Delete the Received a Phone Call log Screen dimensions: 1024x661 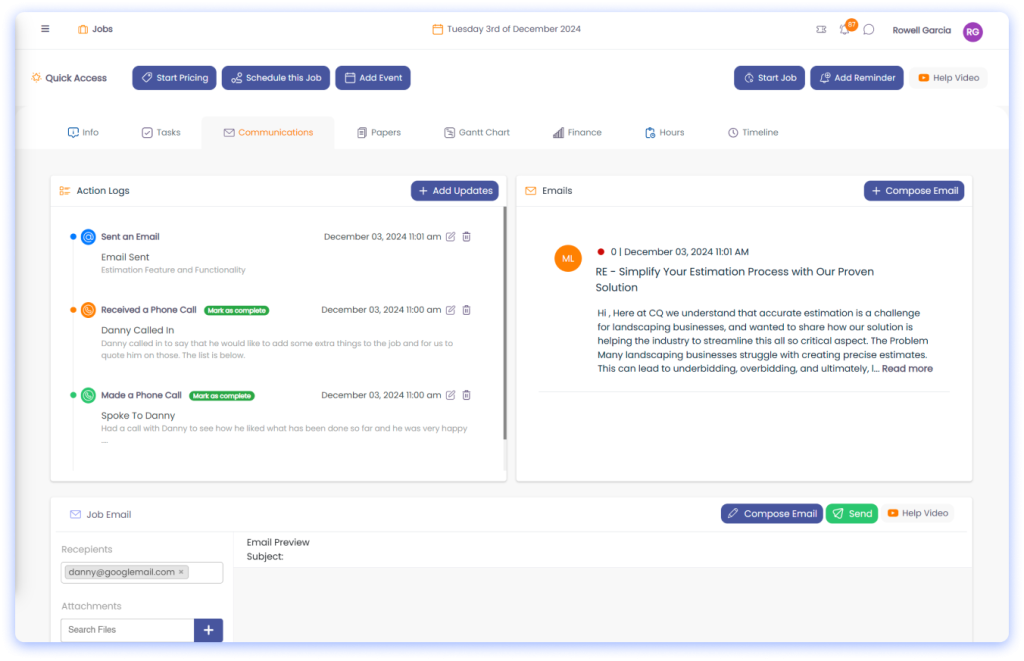(x=466, y=310)
